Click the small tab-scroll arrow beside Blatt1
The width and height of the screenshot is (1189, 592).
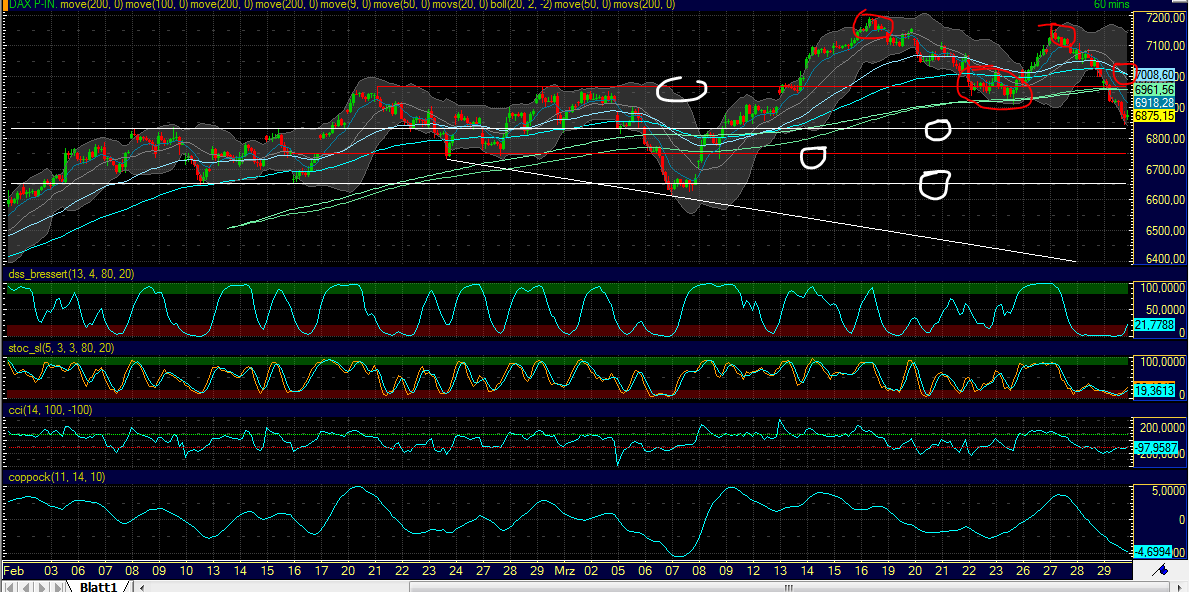pos(142,586)
